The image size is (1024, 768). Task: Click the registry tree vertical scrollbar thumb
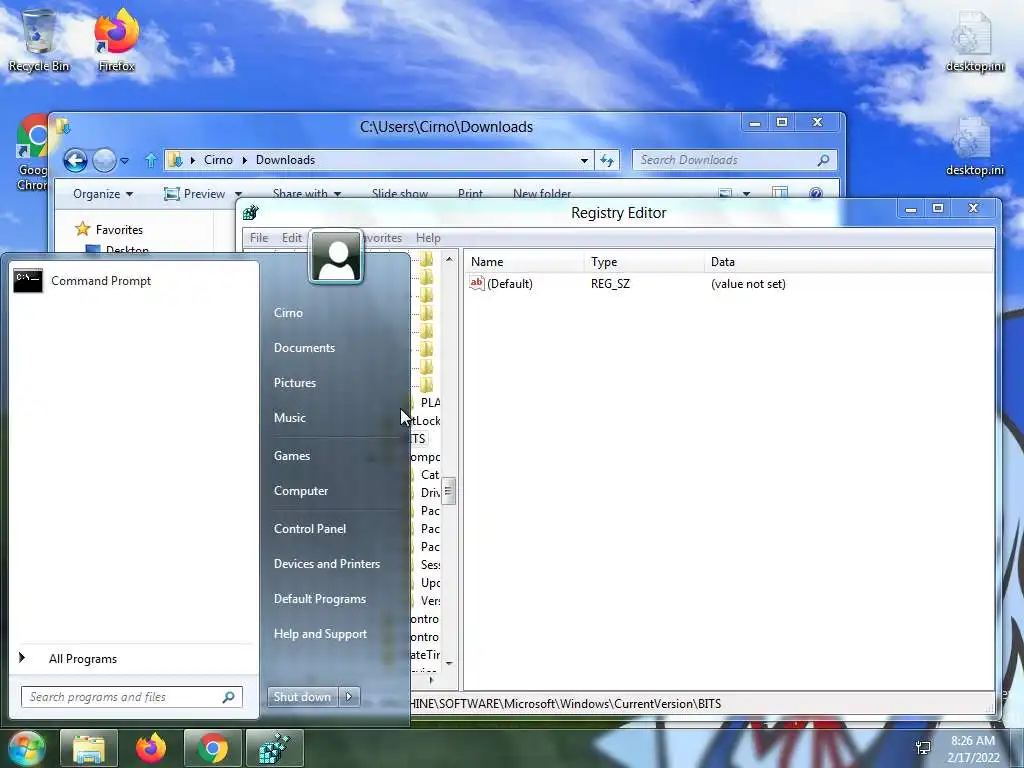449,491
